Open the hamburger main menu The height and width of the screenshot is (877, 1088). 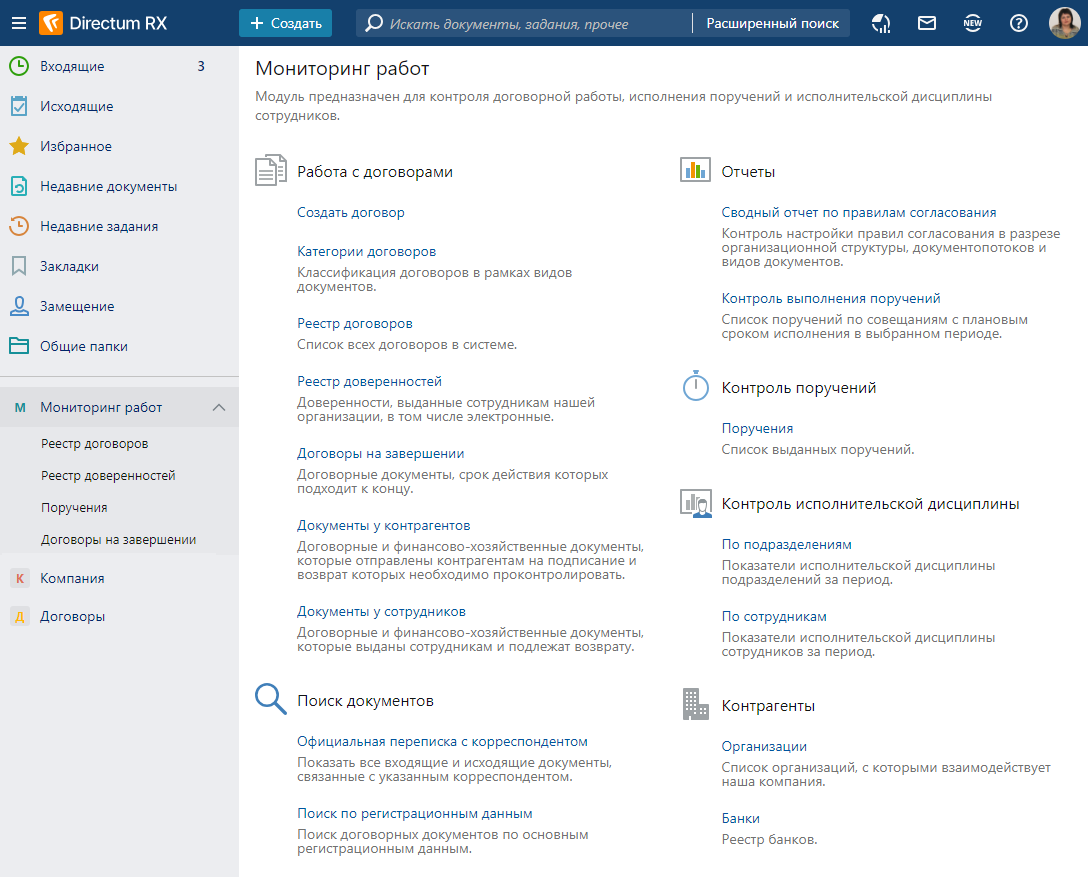pos(19,23)
